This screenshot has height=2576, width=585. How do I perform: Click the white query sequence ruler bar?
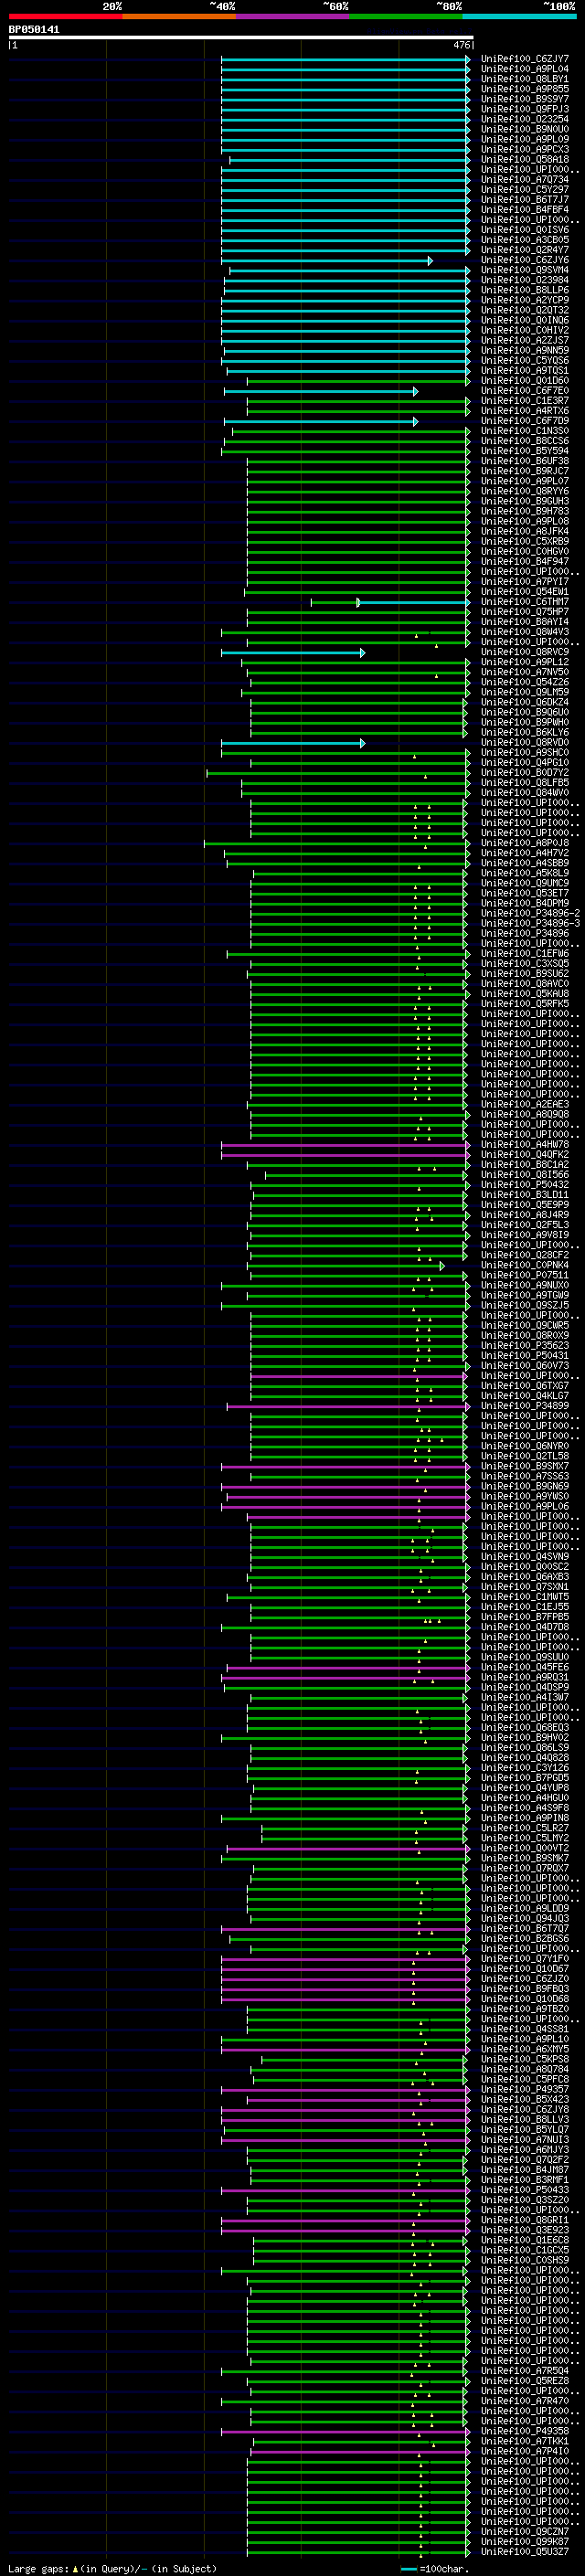pyautogui.click(x=240, y=37)
